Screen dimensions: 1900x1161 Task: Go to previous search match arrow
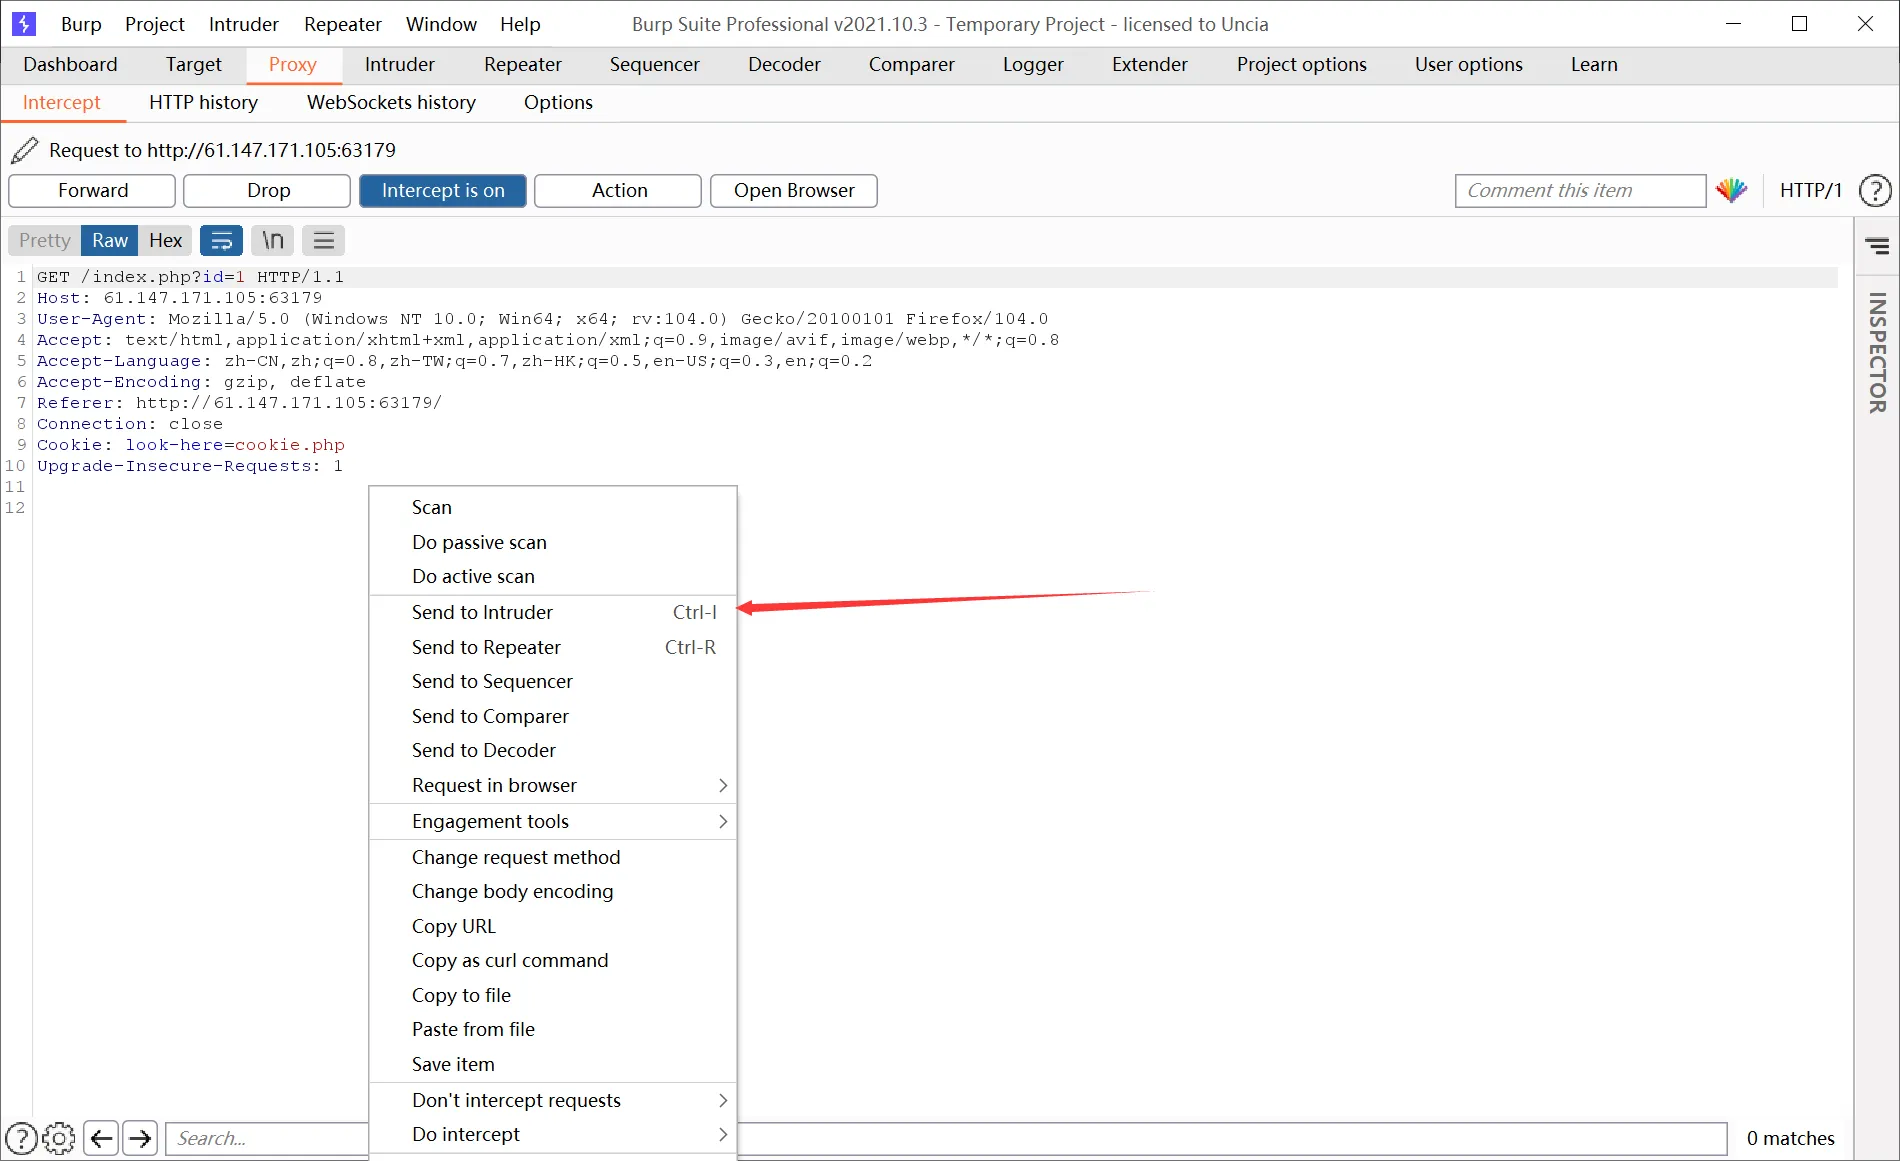[x=101, y=1138]
